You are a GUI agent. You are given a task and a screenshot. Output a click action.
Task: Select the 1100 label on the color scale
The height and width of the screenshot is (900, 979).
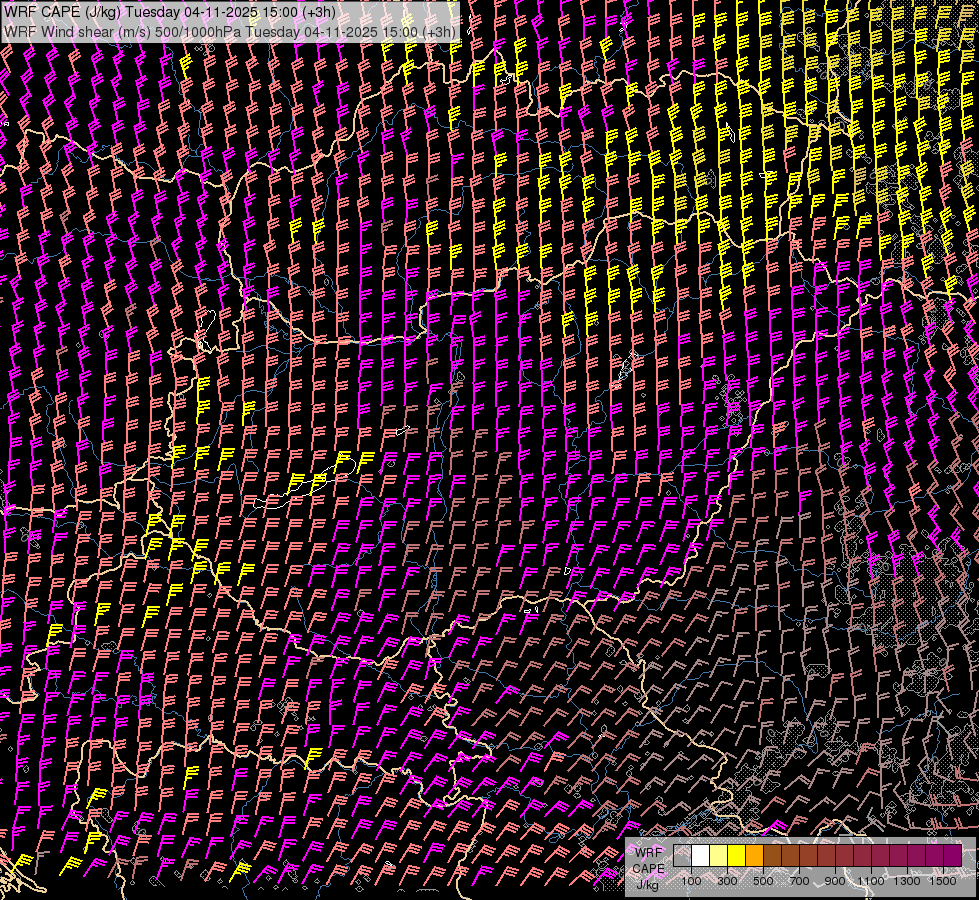pyautogui.click(x=871, y=881)
